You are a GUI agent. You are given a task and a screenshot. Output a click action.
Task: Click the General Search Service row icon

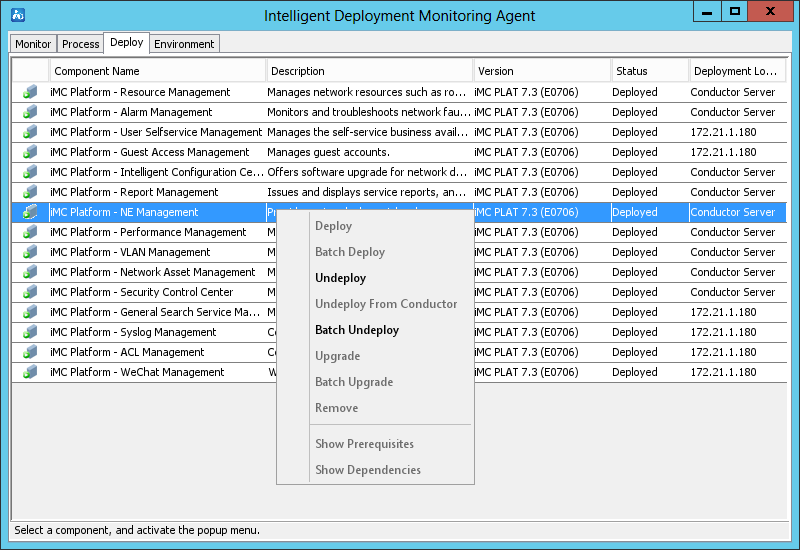(30, 312)
